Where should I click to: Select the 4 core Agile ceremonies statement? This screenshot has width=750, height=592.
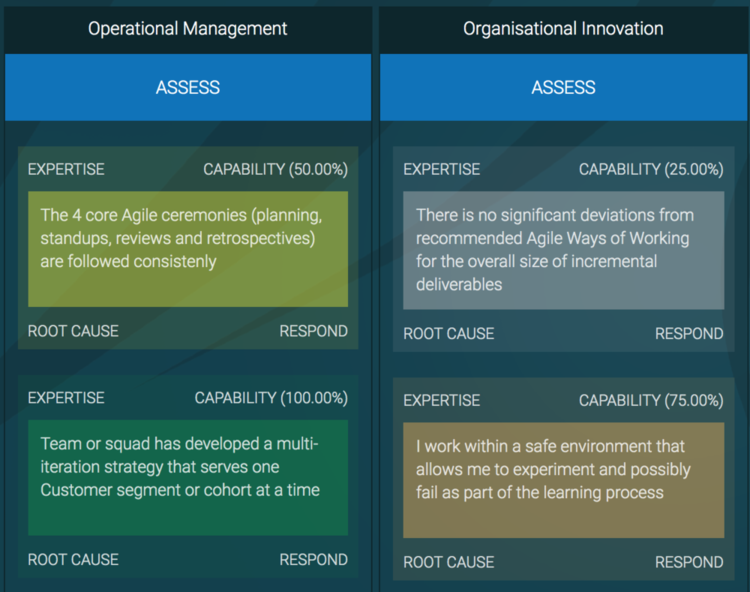188,249
